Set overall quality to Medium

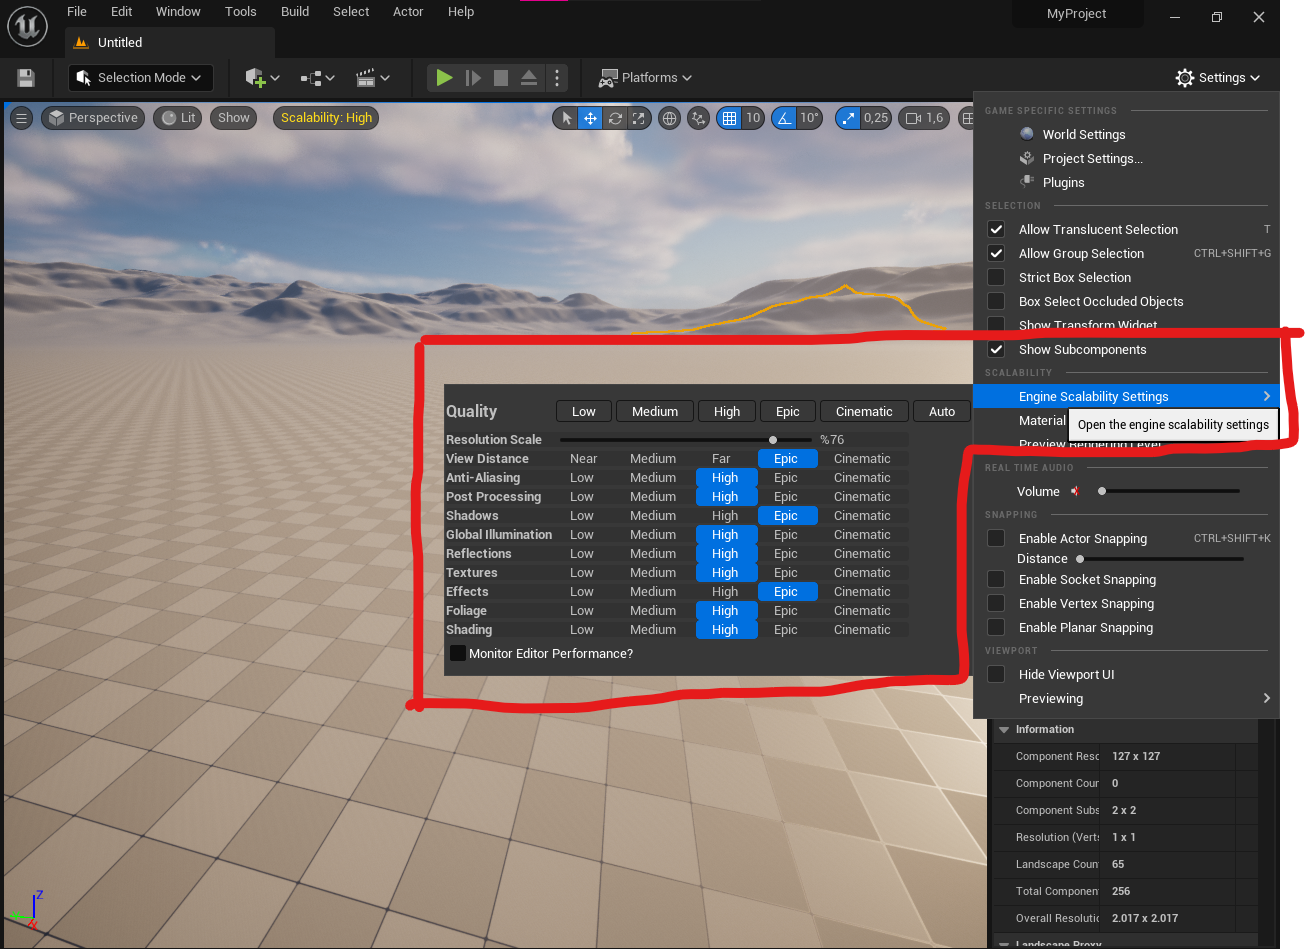tap(655, 411)
